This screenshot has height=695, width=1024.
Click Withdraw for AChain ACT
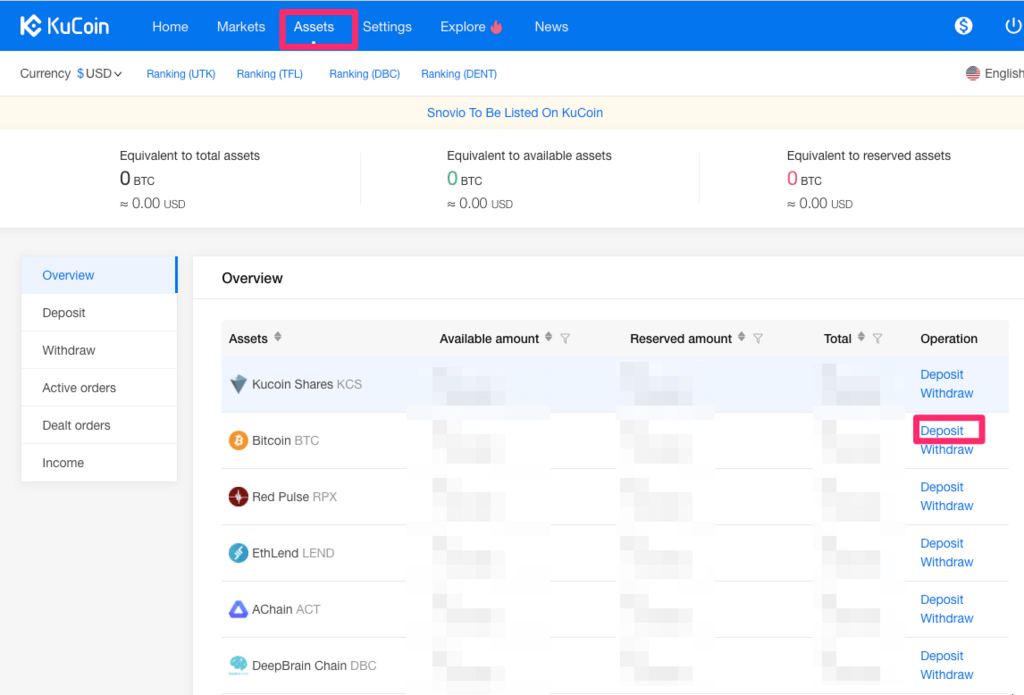947,618
